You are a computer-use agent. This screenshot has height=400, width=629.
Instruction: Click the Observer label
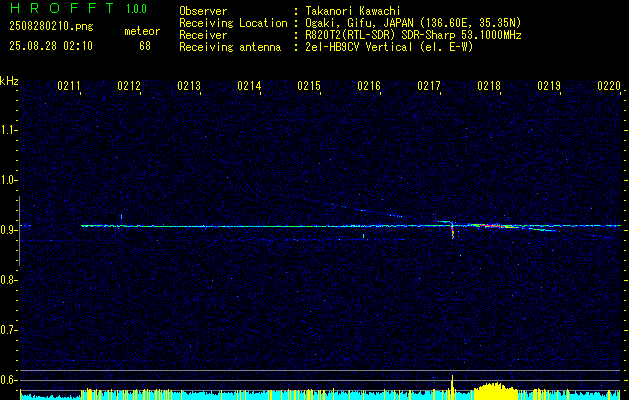[203, 11]
